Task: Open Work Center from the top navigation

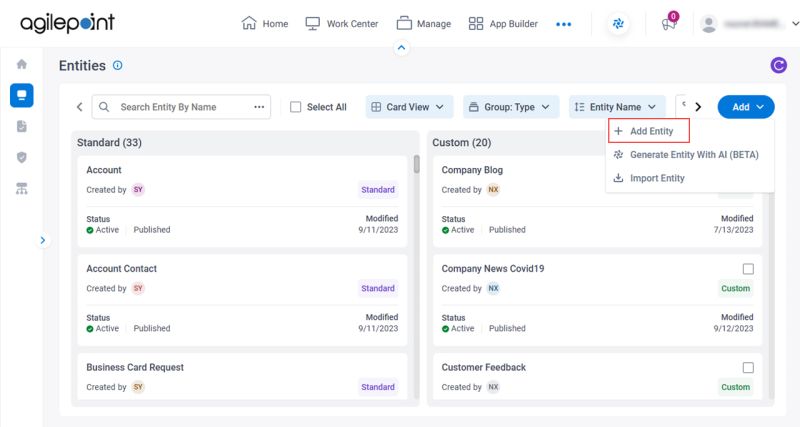Action: [342, 23]
